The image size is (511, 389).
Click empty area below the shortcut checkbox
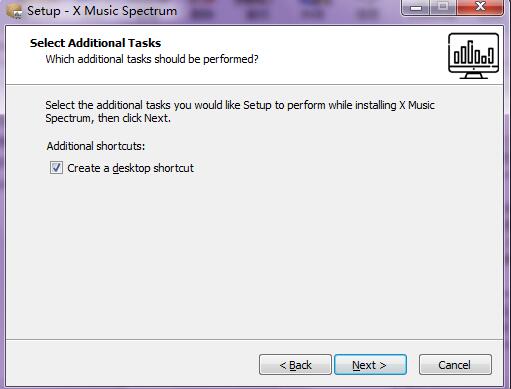pos(253,257)
